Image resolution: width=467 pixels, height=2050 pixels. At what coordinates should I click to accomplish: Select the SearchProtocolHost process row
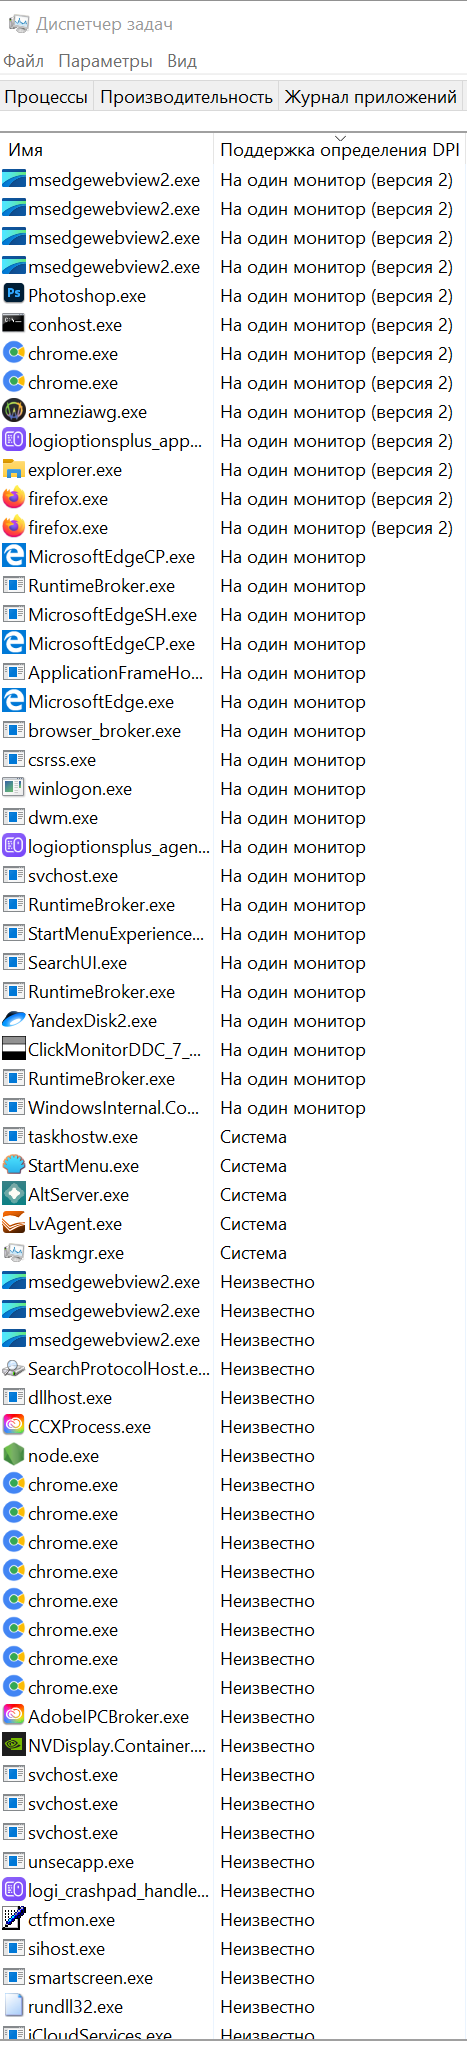(233, 1368)
